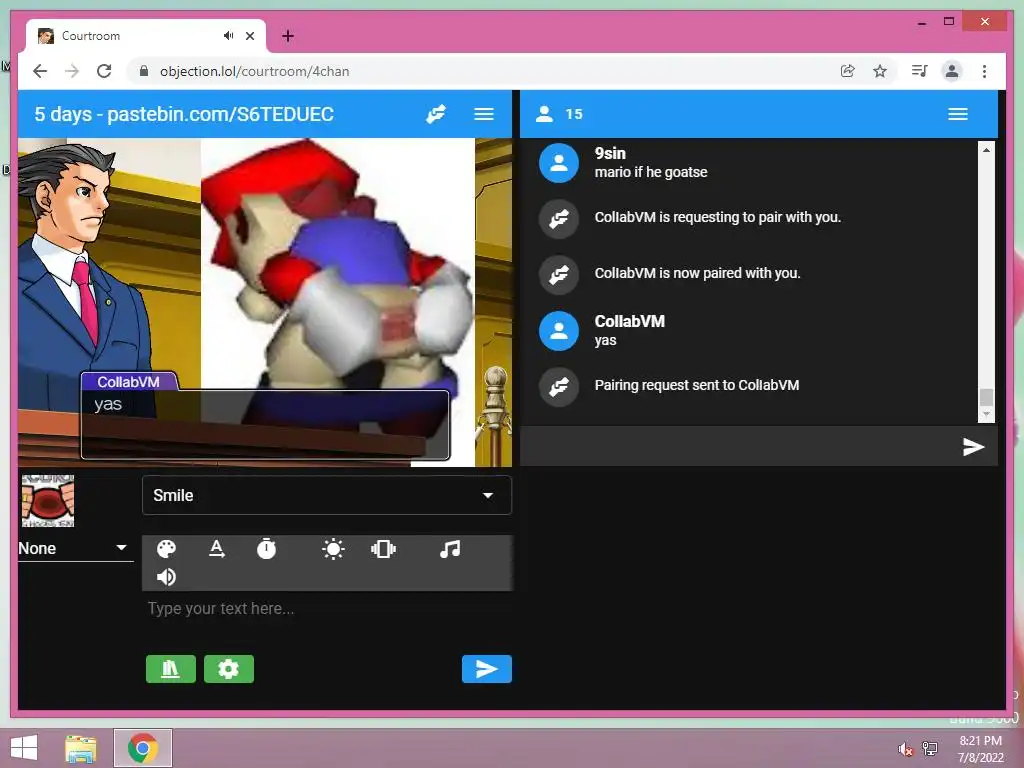Click the address bar URL
The height and width of the screenshot is (768, 1024).
(255, 71)
